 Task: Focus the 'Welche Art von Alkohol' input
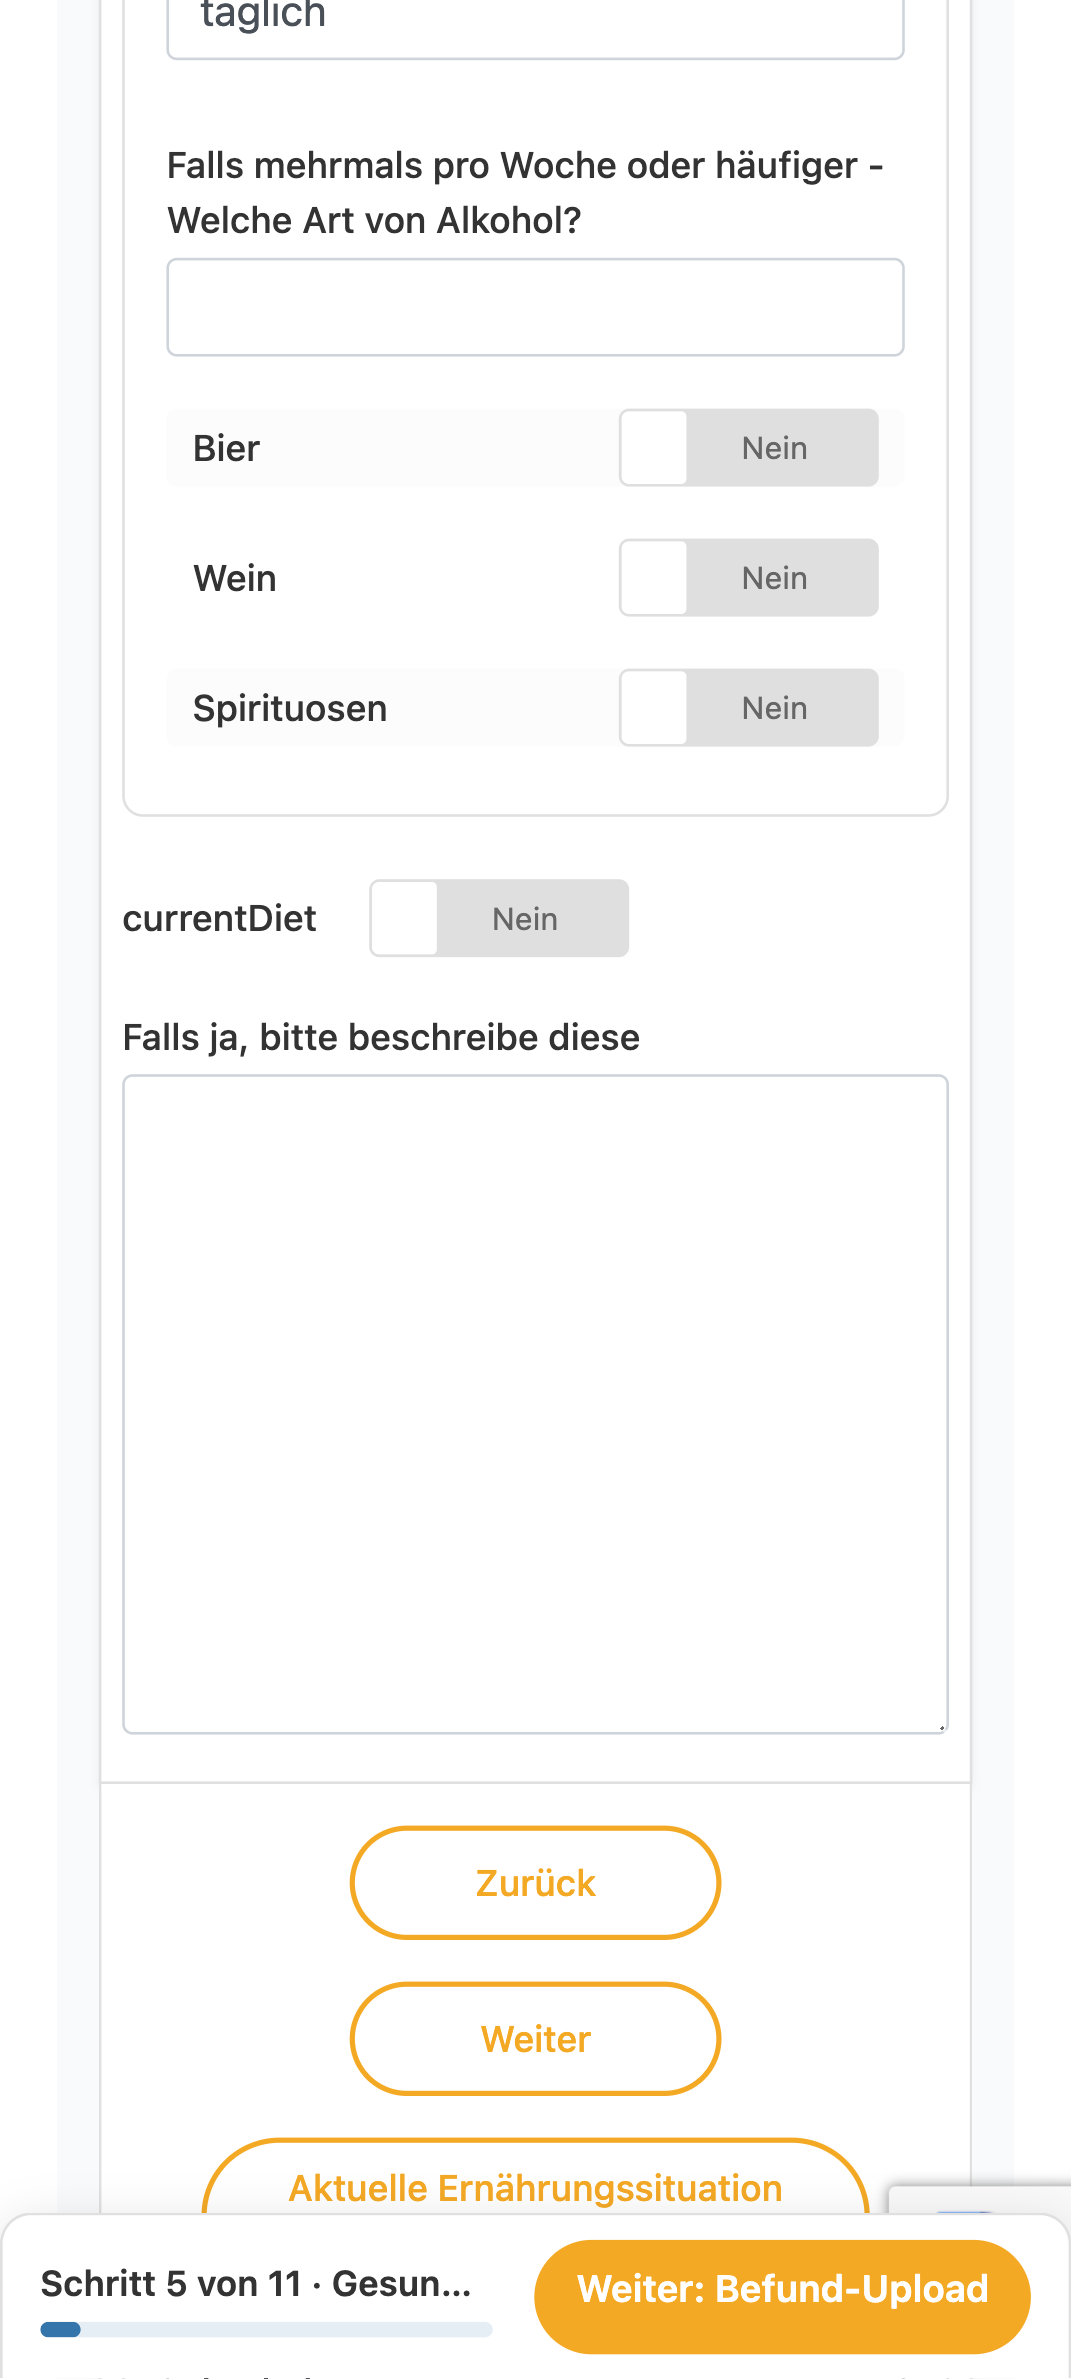[535, 307]
